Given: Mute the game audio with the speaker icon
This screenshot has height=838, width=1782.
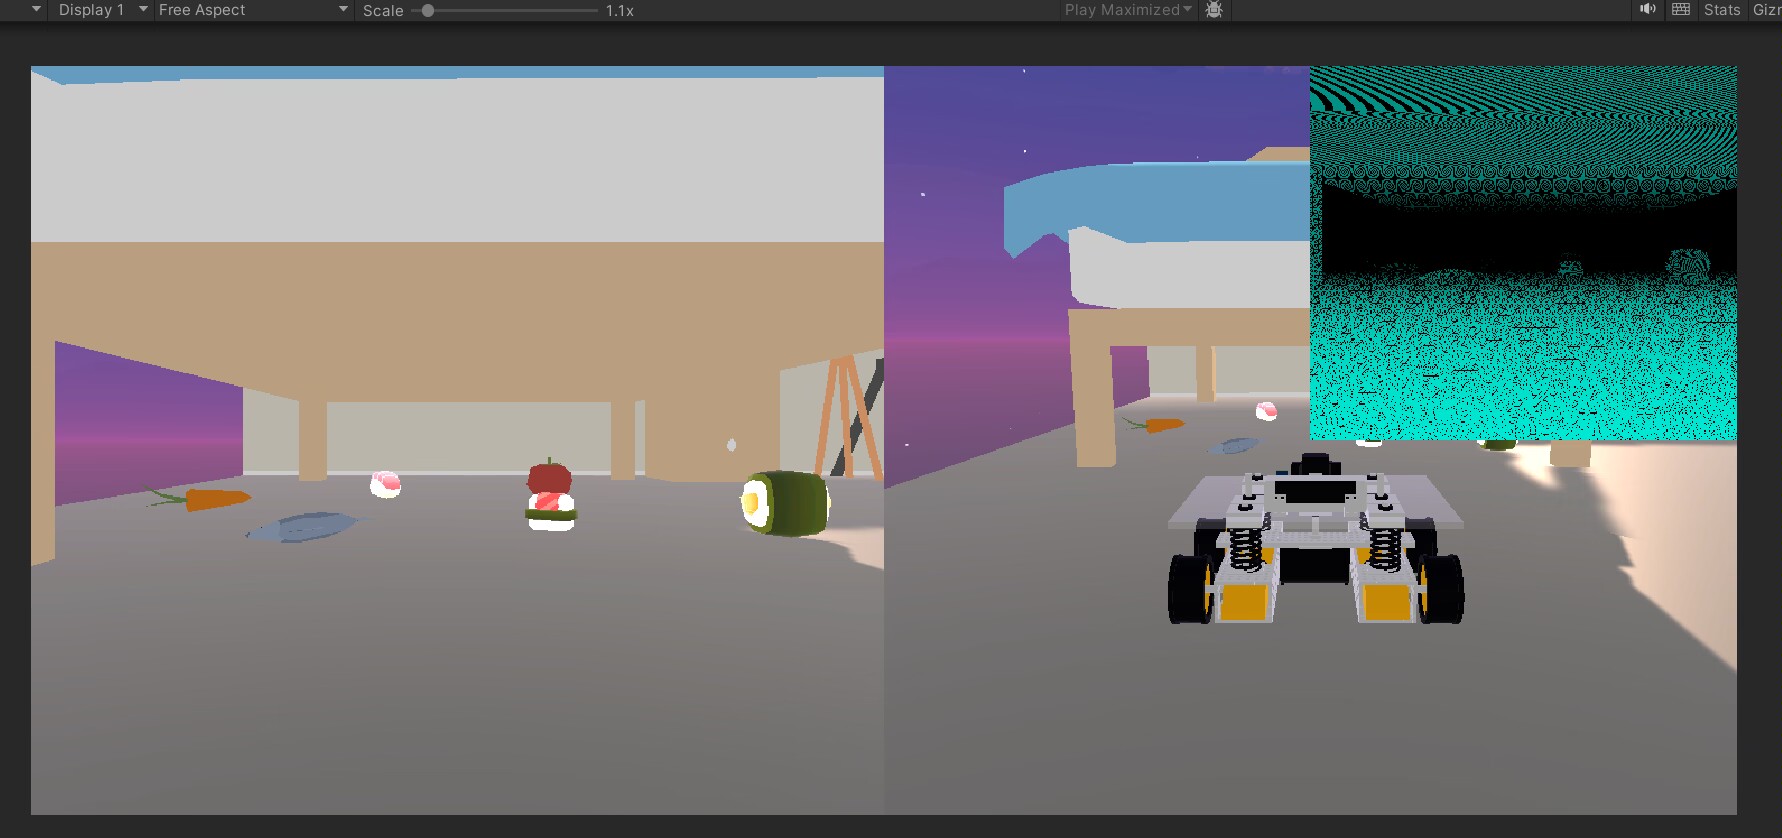Looking at the screenshot, I should [1647, 10].
